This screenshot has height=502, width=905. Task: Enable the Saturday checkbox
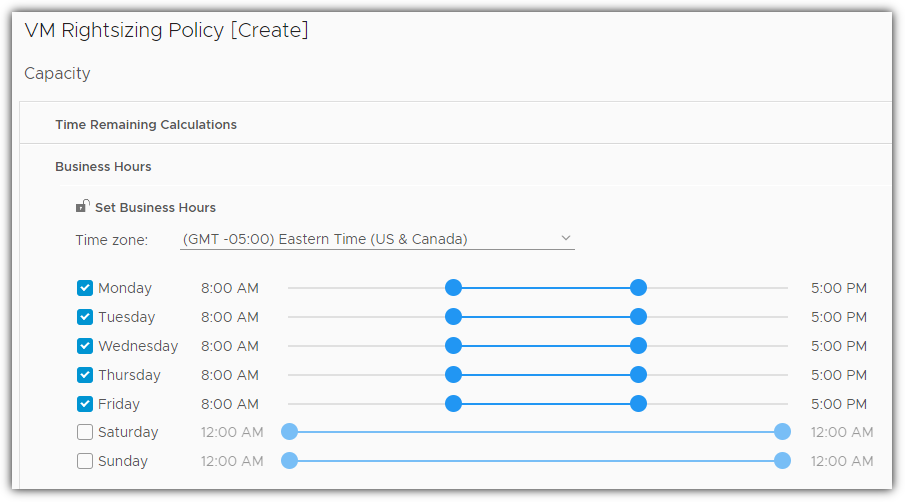(85, 433)
